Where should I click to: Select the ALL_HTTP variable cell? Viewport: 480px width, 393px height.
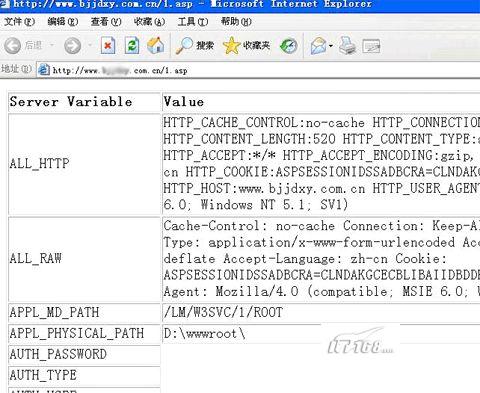pos(84,164)
